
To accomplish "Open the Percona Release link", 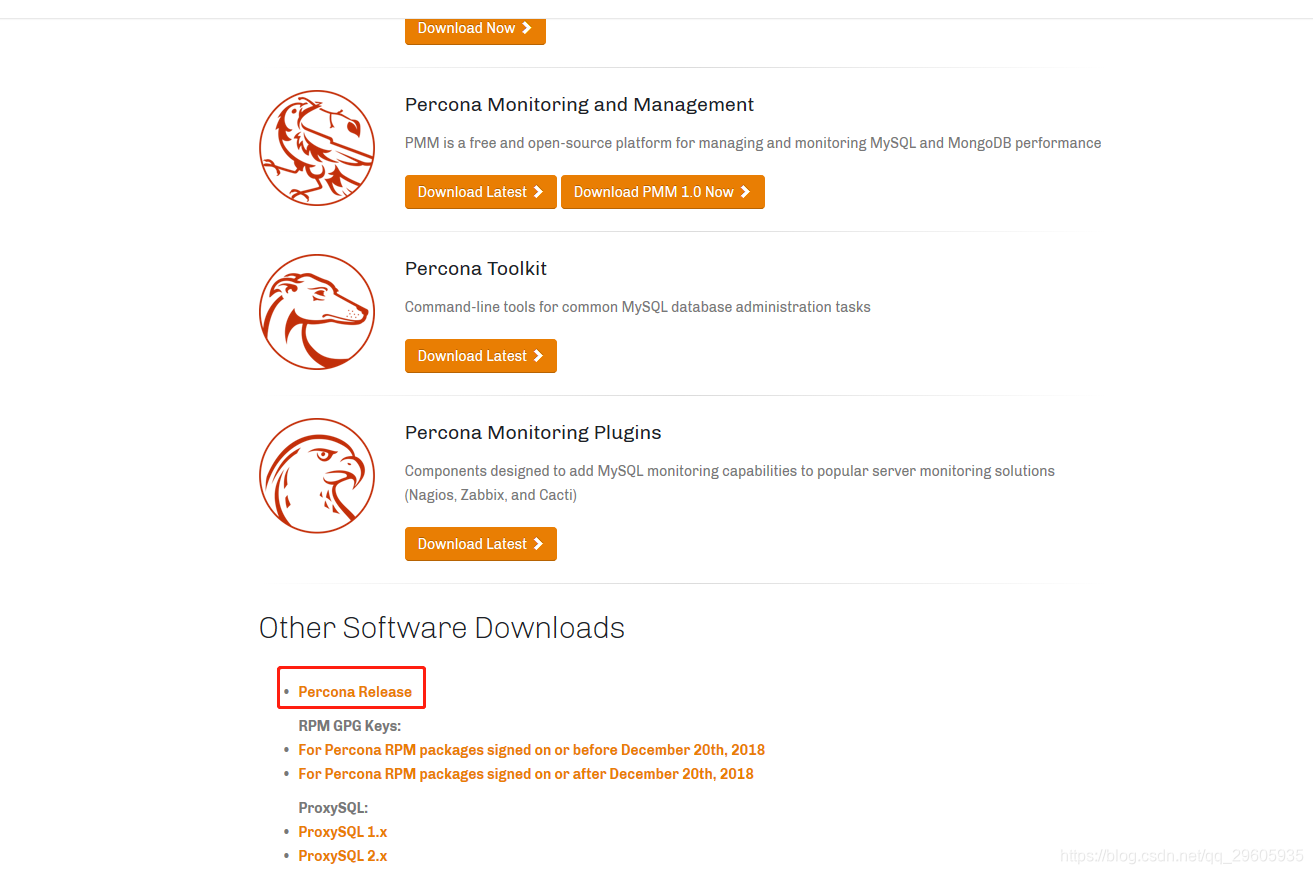I will 355,692.
